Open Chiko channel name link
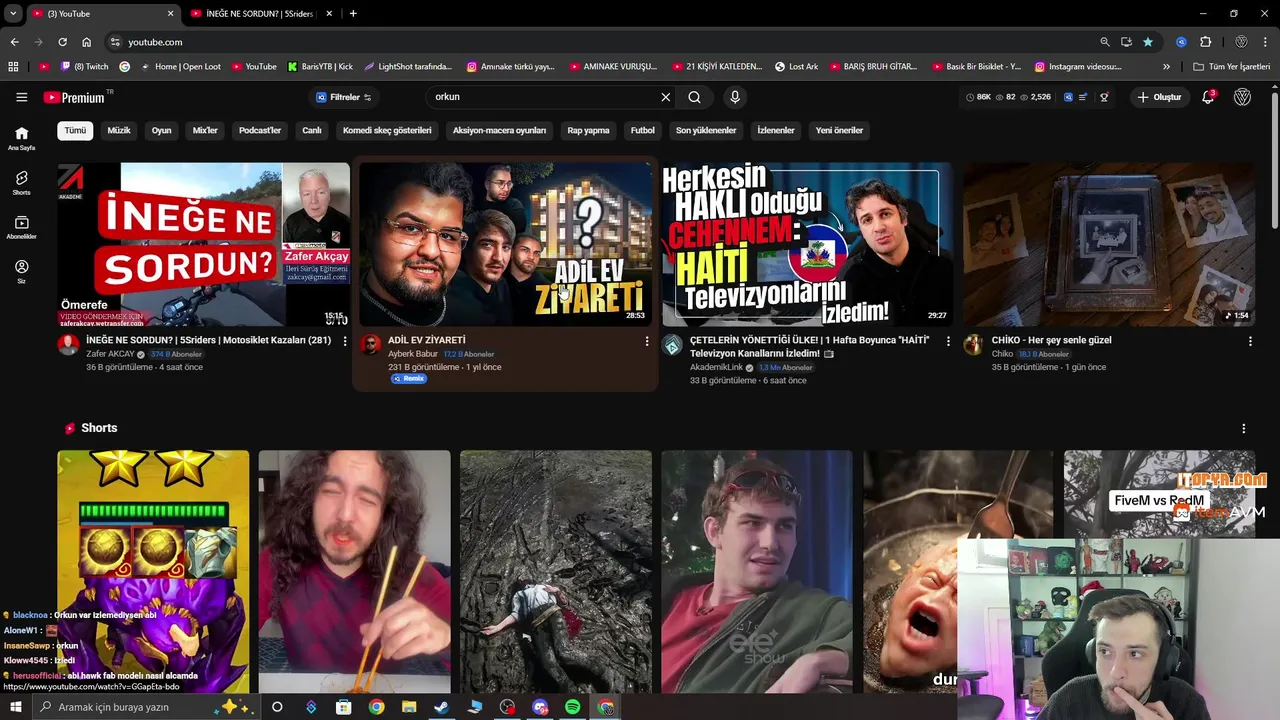This screenshot has height=720, width=1280. [1002, 354]
